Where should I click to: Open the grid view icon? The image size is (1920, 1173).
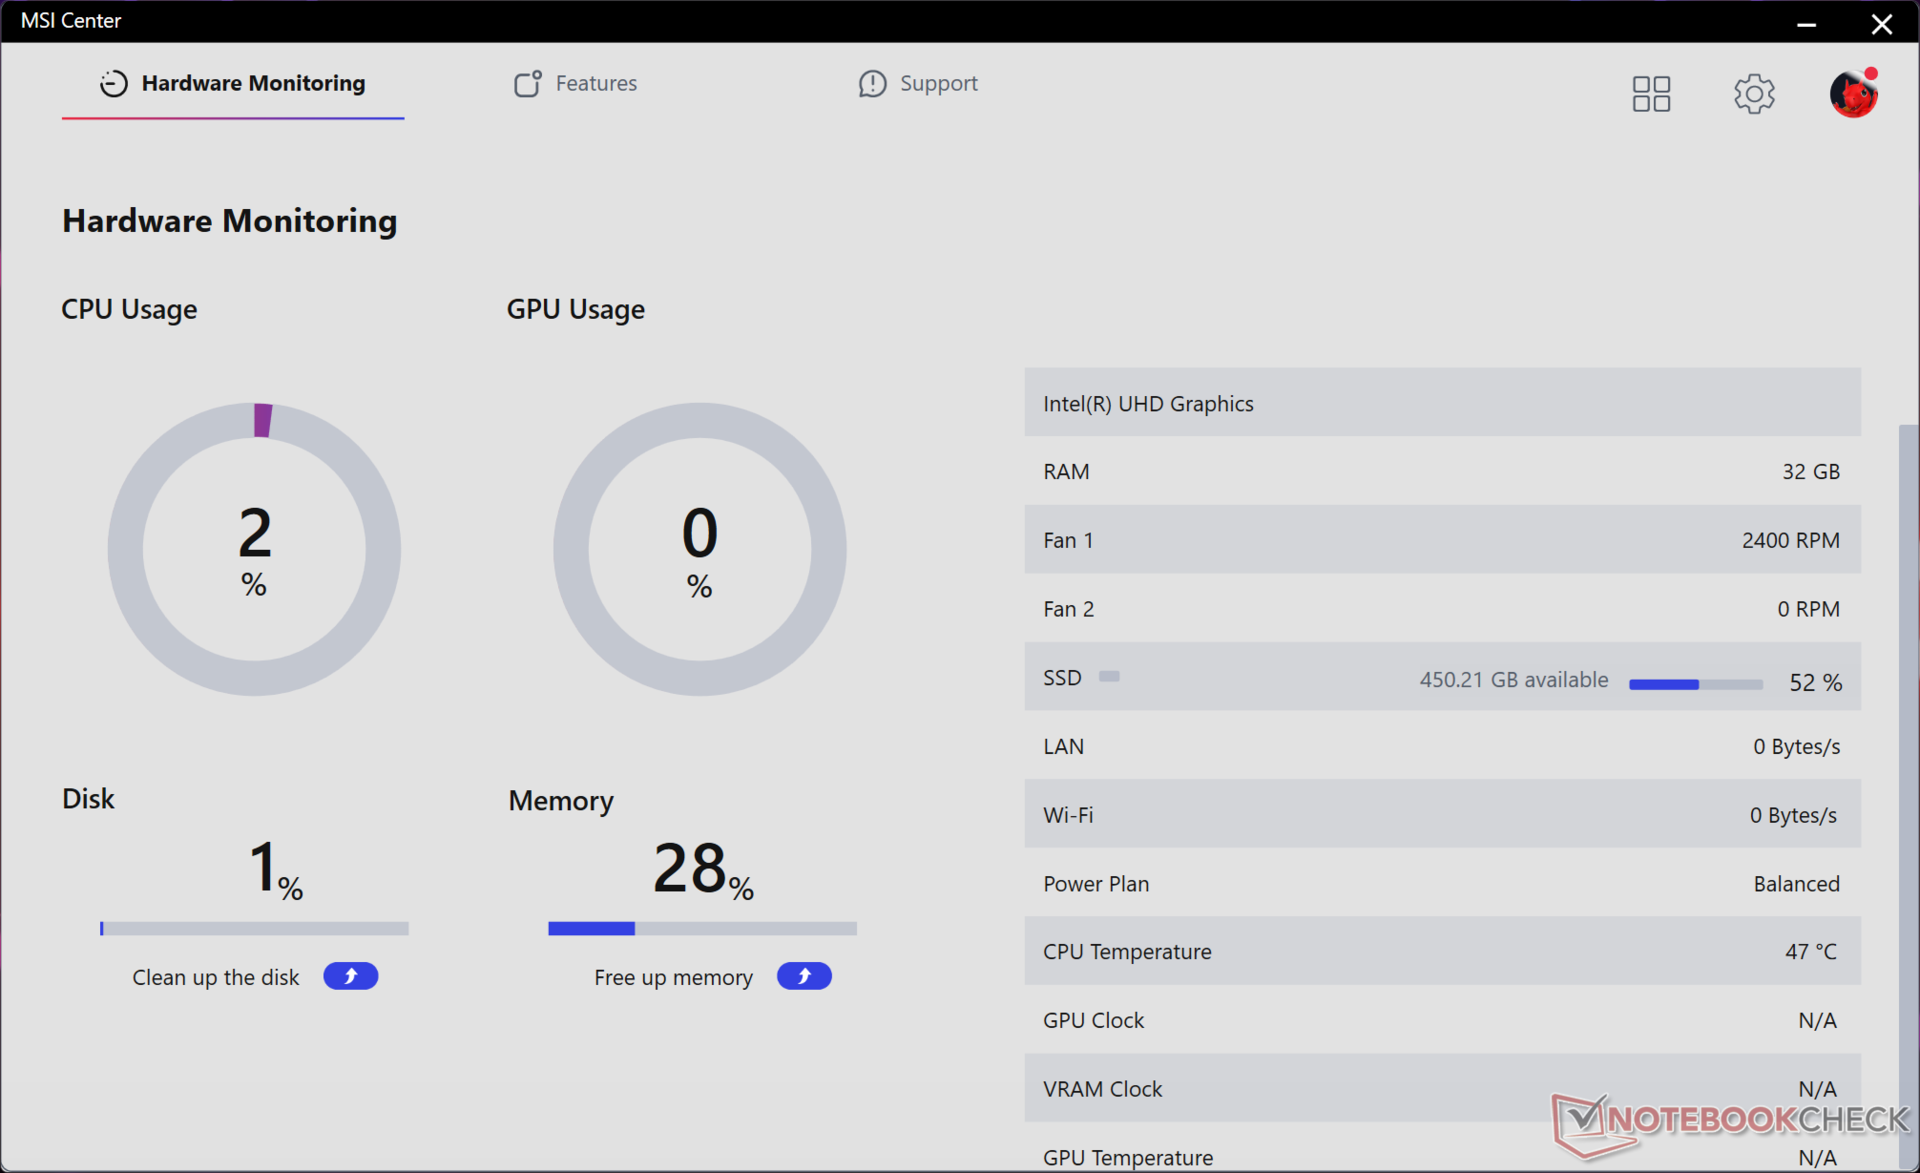click(1651, 94)
